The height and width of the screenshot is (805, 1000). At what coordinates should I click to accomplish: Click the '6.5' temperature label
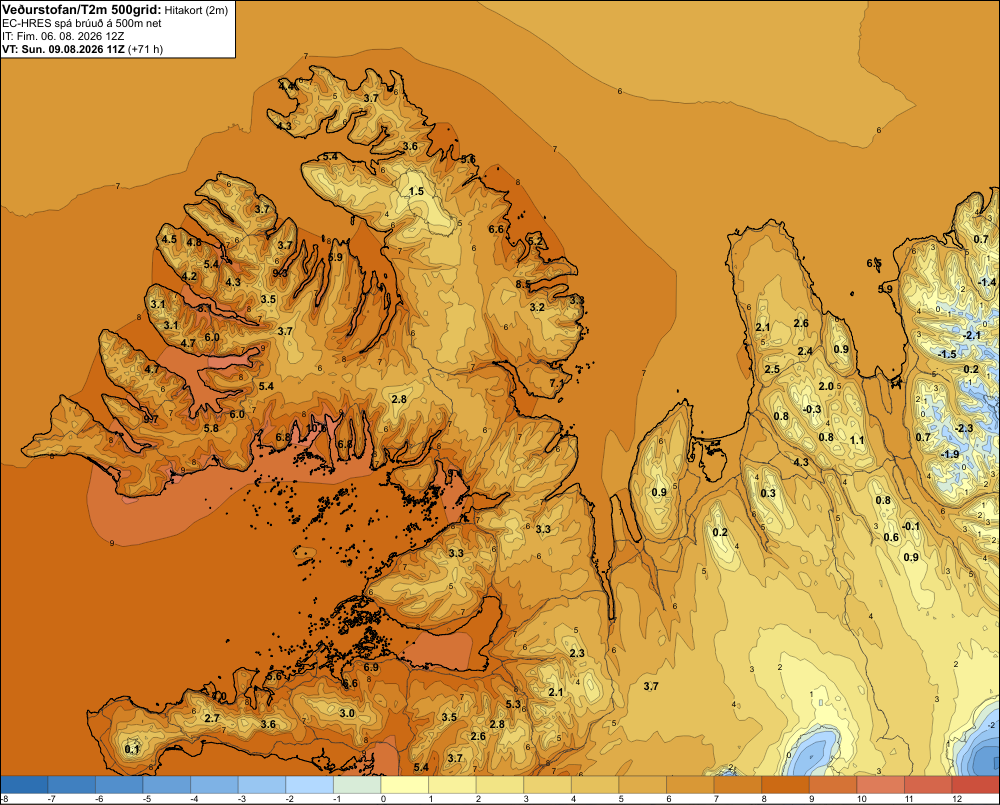tap(874, 263)
